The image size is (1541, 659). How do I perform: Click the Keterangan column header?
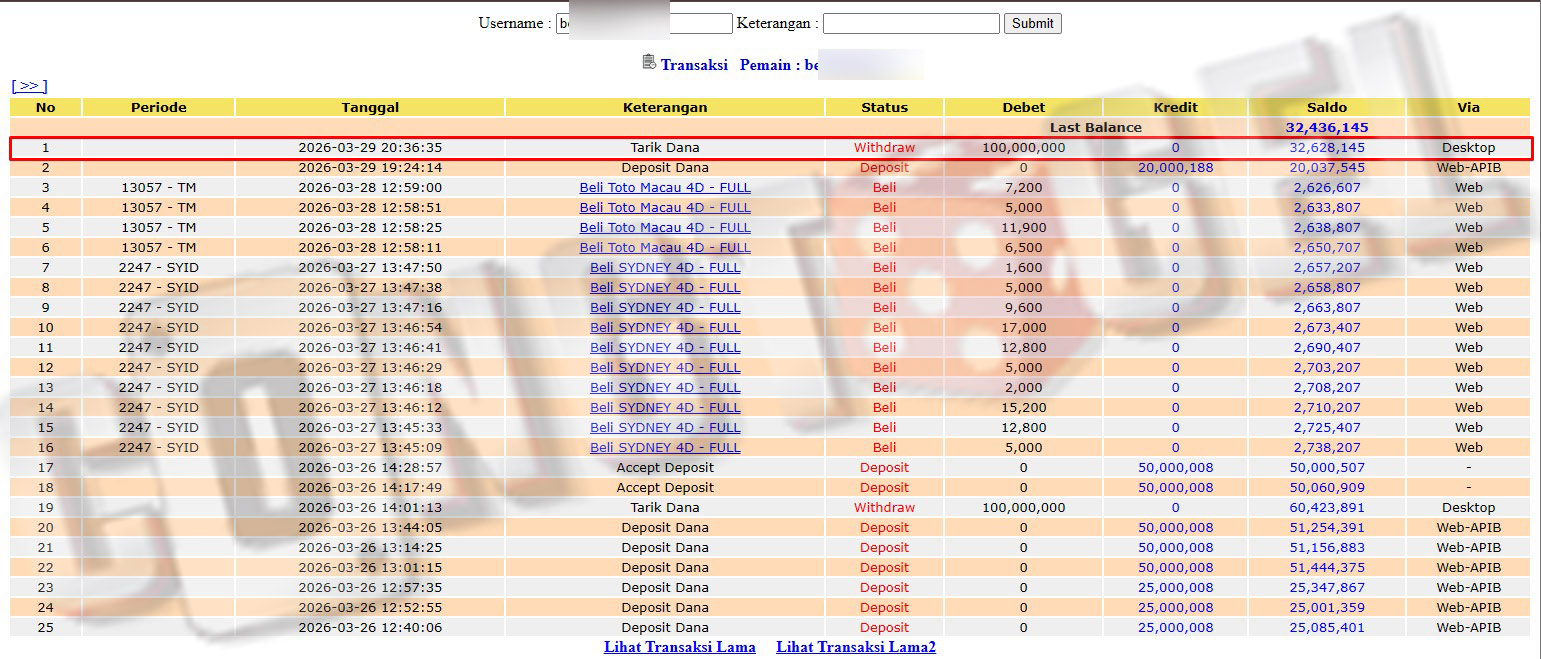[665, 107]
